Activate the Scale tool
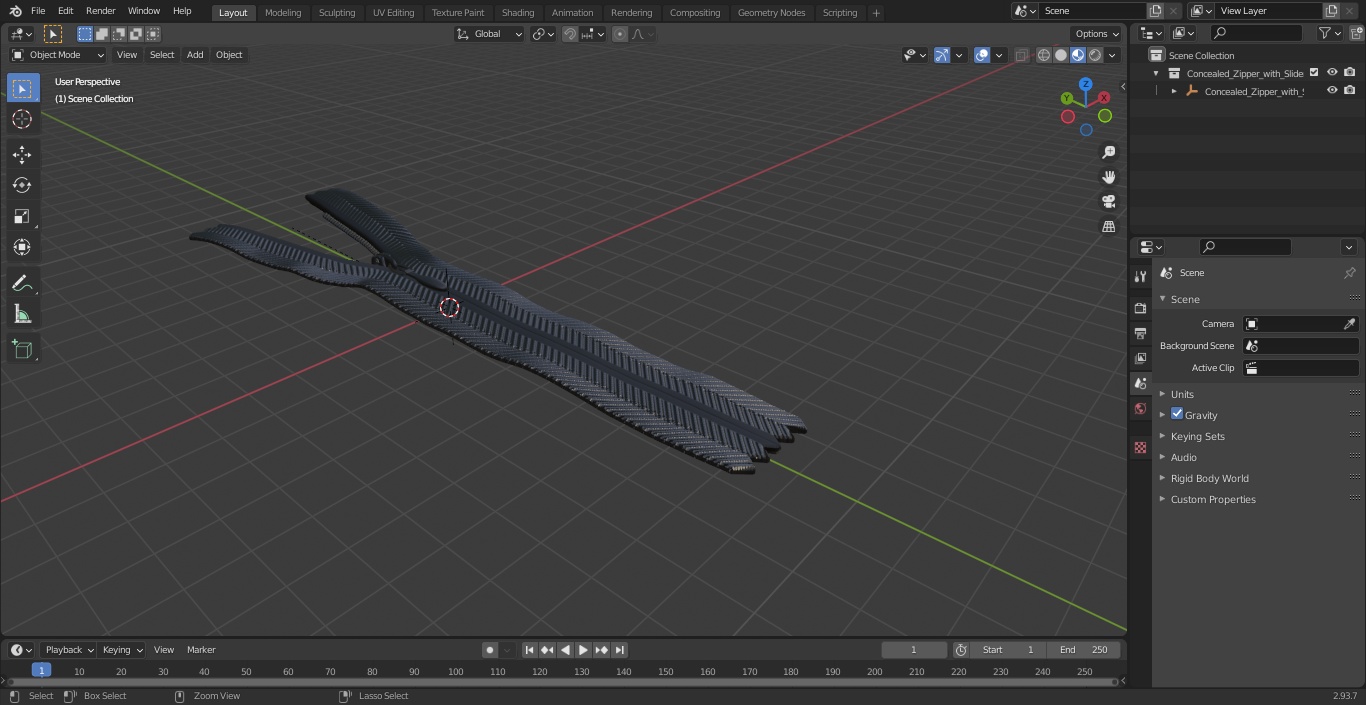 tap(22, 216)
